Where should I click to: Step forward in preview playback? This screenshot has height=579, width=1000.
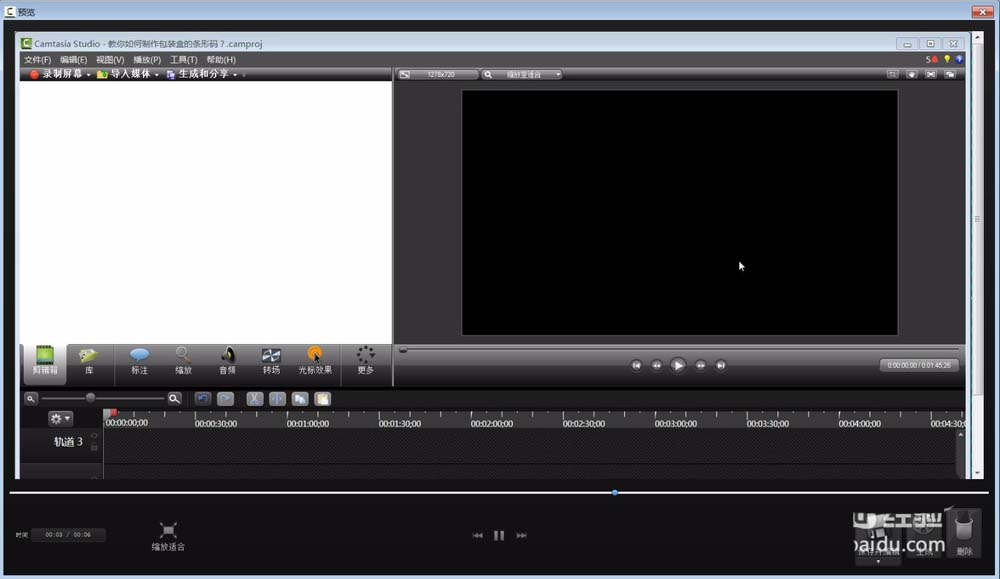[x=700, y=365]
